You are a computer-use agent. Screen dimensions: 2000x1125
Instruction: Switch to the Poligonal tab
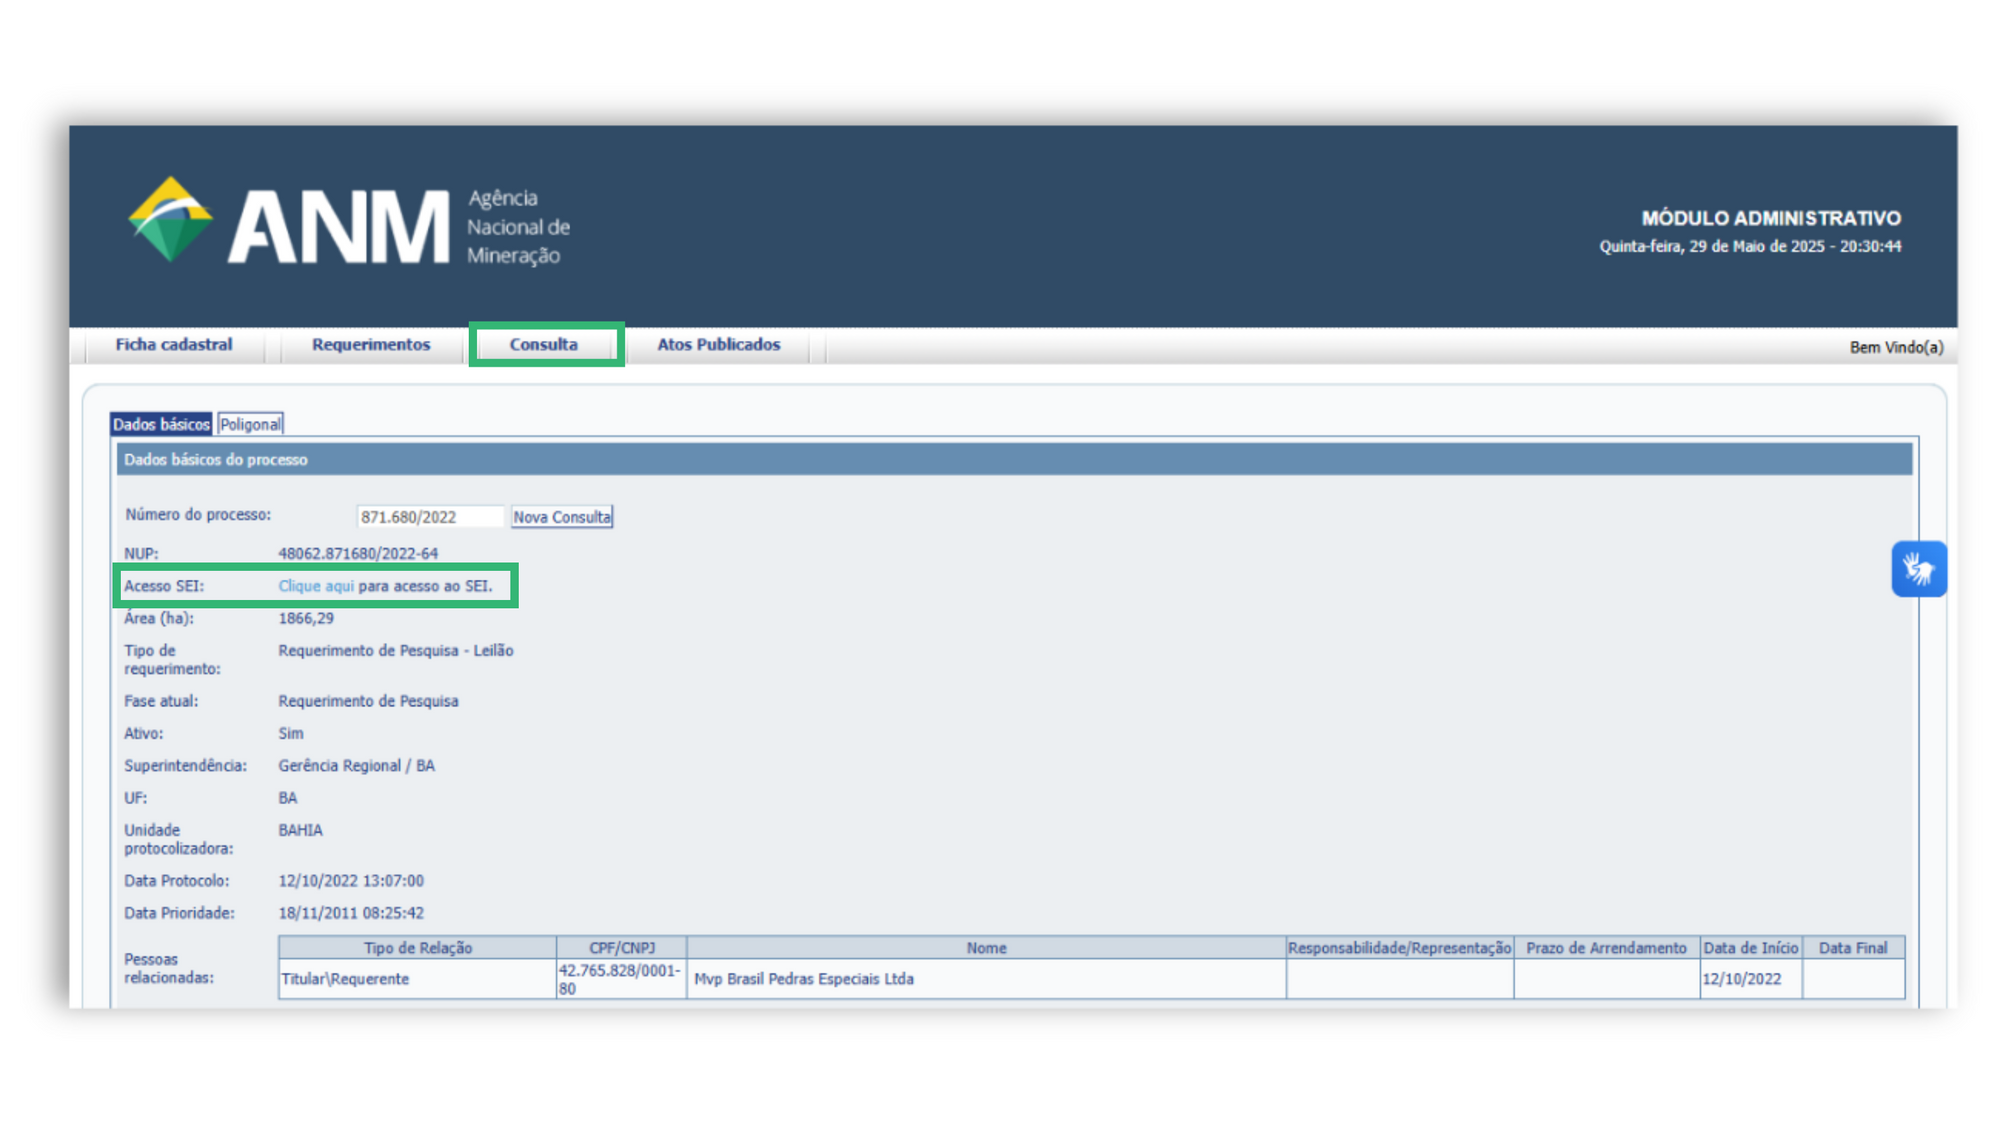(250, 424)
